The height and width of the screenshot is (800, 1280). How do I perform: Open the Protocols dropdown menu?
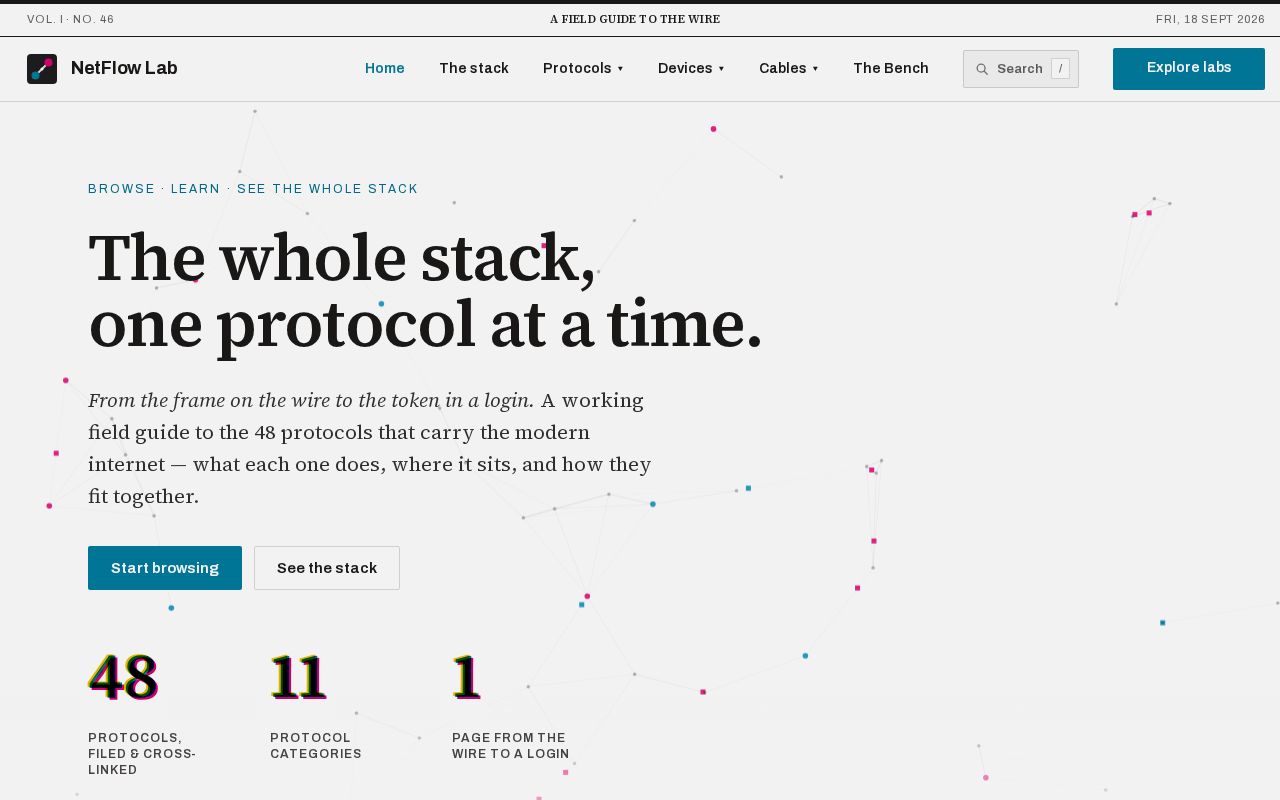[x=583, y=68]
